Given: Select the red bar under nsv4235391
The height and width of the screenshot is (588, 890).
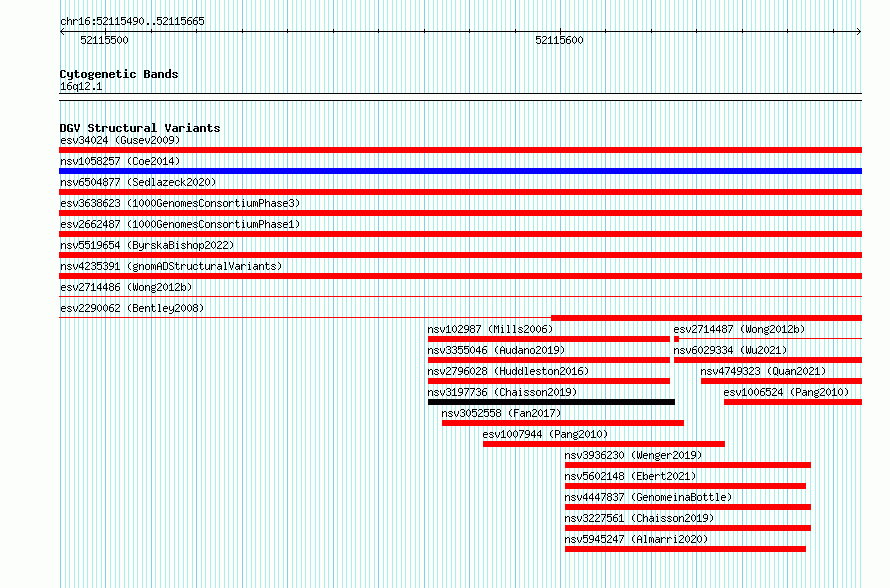Looking at the screenshot, I should pos(460,276).
